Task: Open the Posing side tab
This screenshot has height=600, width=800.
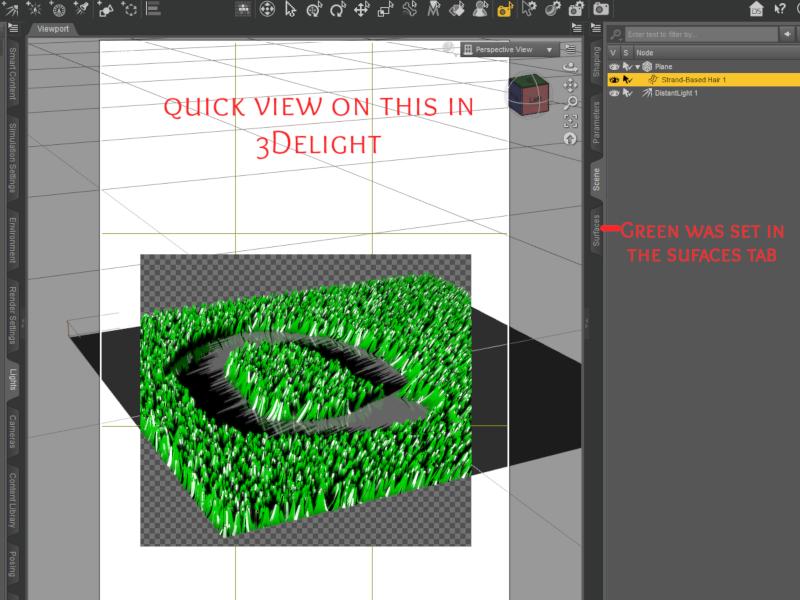Action: [12, 566]
